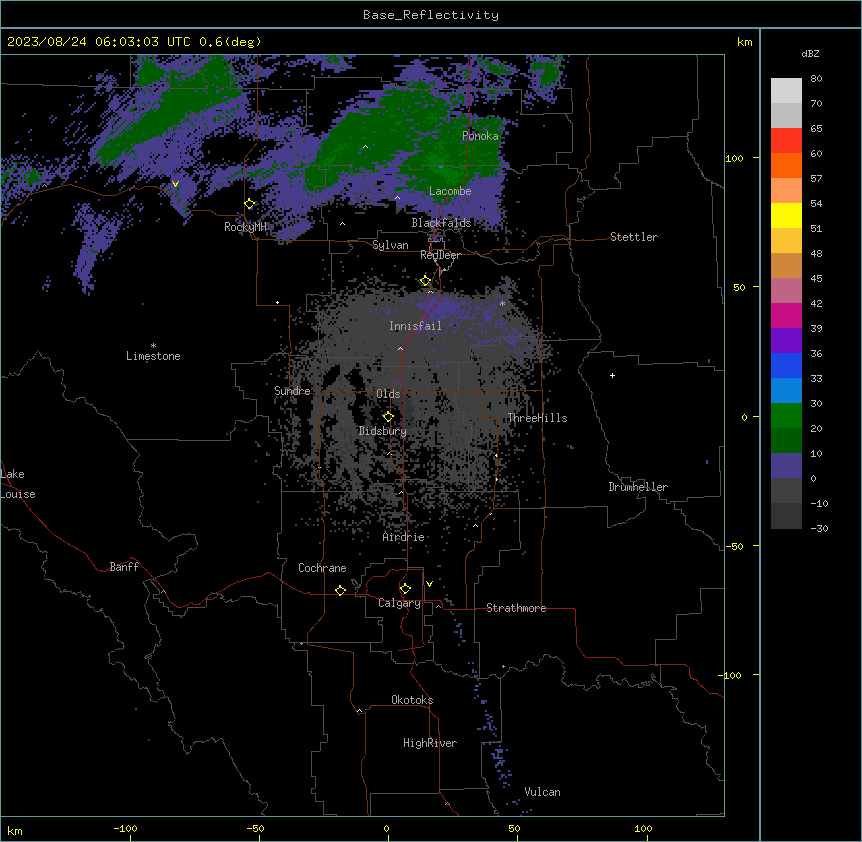The height and width of the screenshot is (842, 862).
Task: Click the timestamp 2023/08/24 06:03:03 UTC
Action: coord(98,42)
